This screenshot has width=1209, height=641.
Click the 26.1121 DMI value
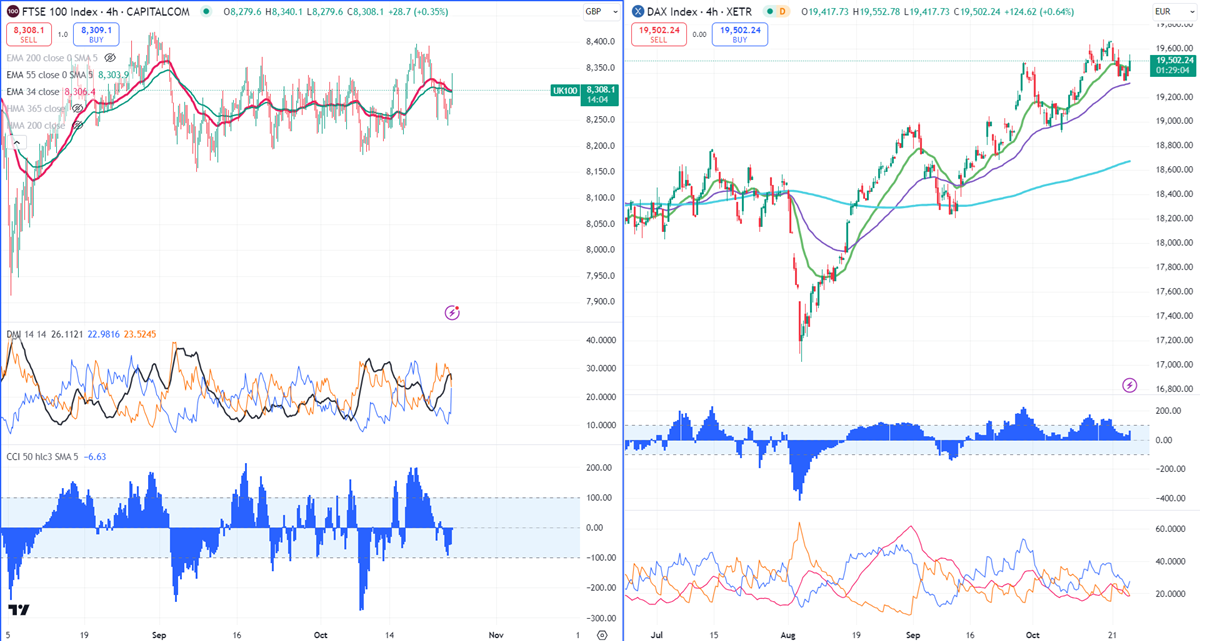click(x=66, y=333)
